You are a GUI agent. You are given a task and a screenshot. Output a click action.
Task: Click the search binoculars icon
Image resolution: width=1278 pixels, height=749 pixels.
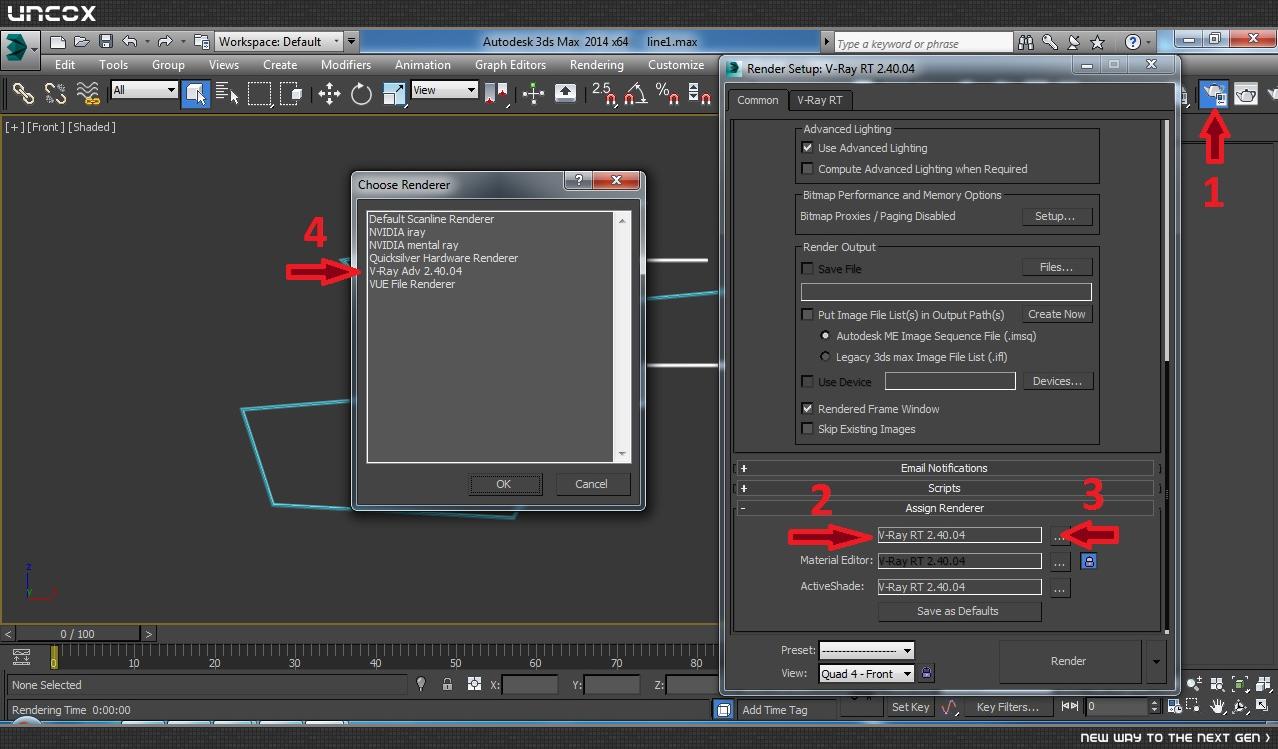pyautogui.click(x=1026, y=42)
